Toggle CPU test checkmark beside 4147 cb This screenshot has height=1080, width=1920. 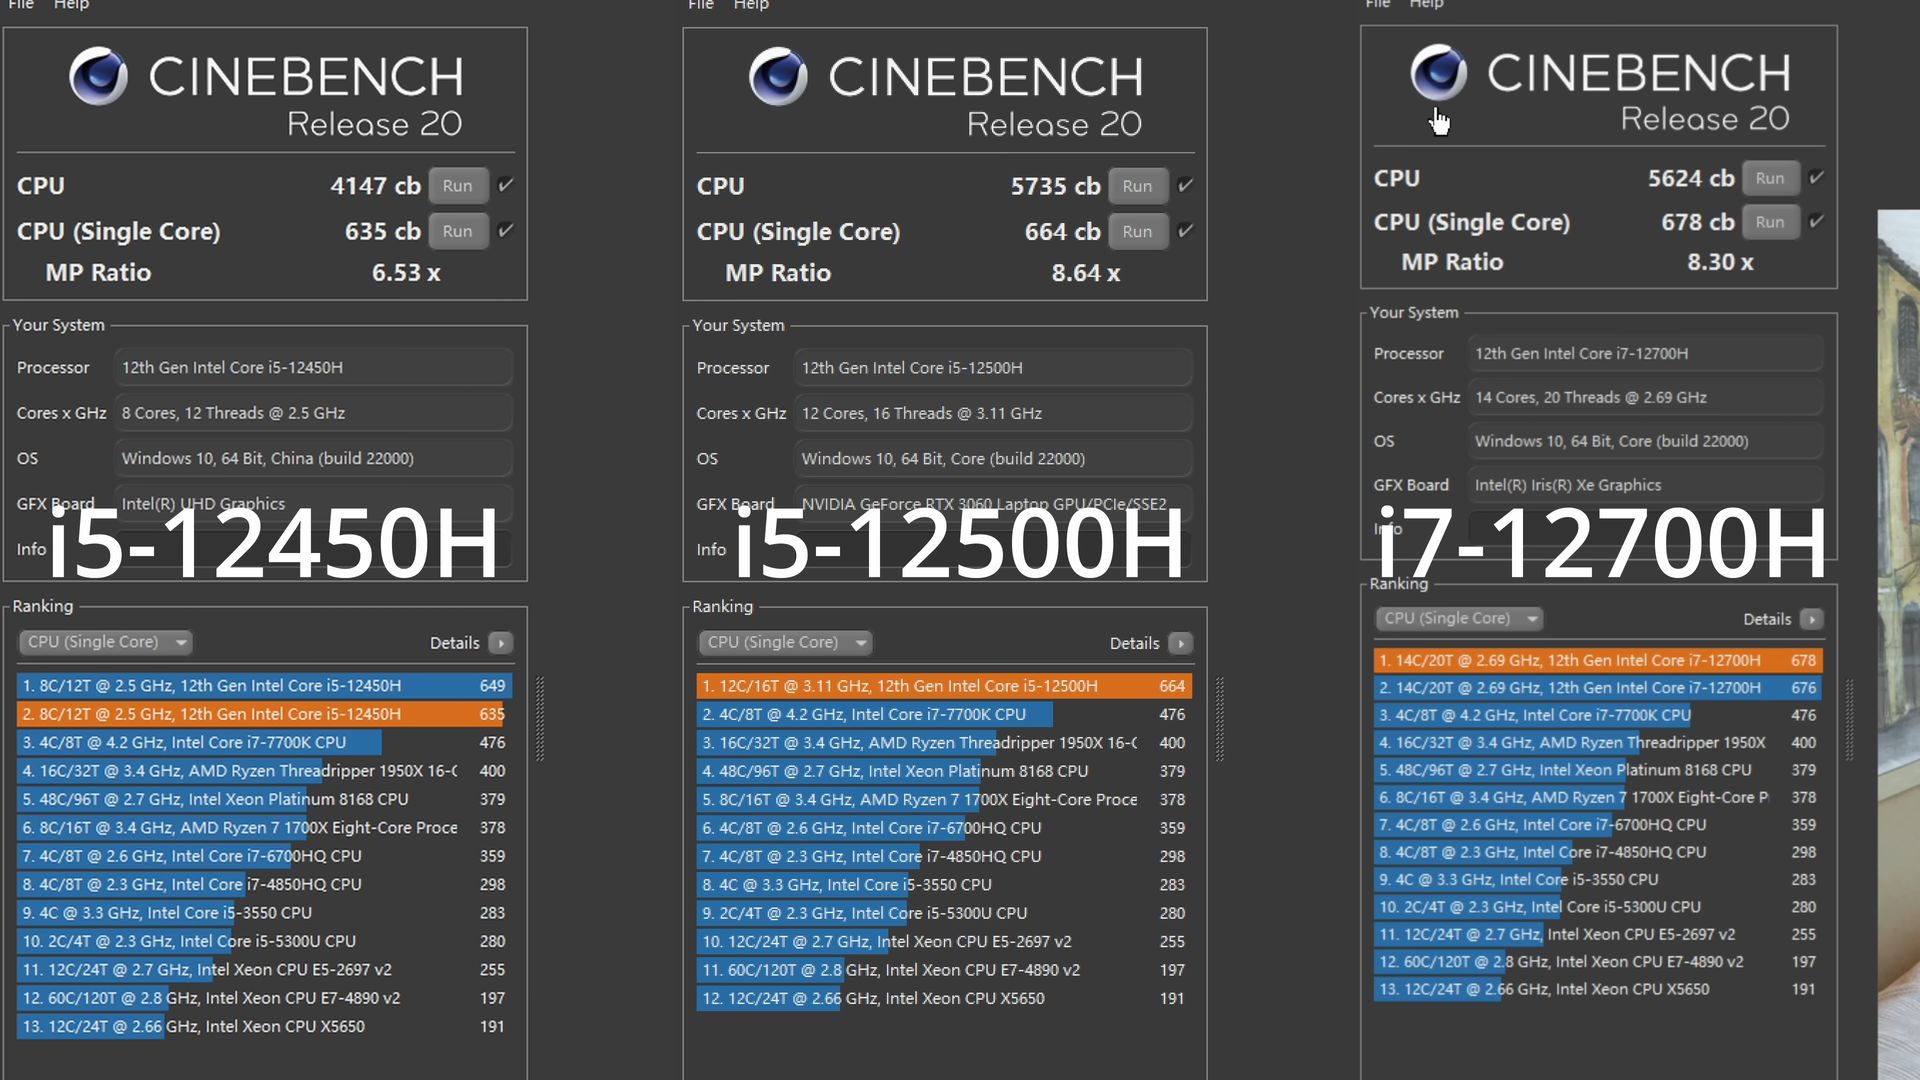506,185
